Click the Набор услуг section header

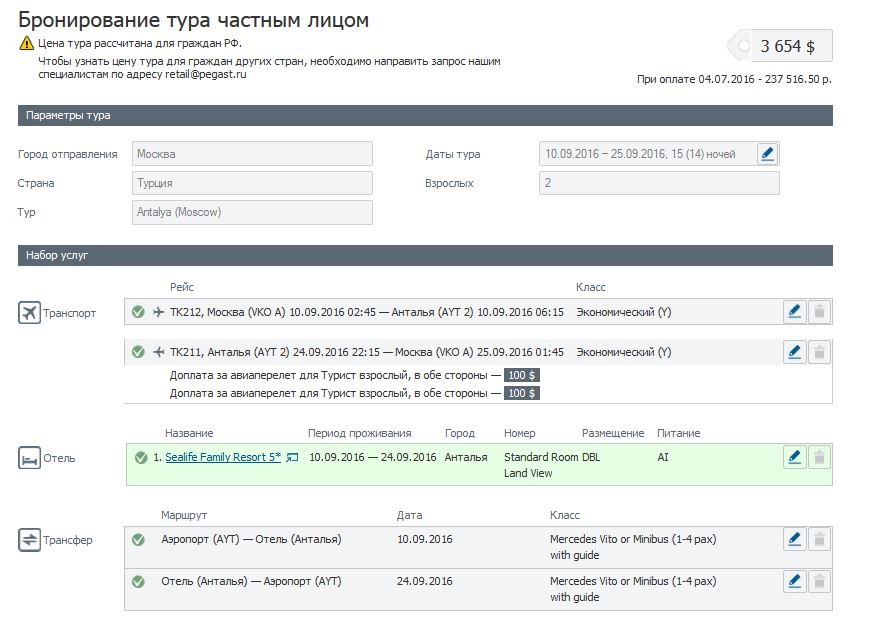(425, 255)
